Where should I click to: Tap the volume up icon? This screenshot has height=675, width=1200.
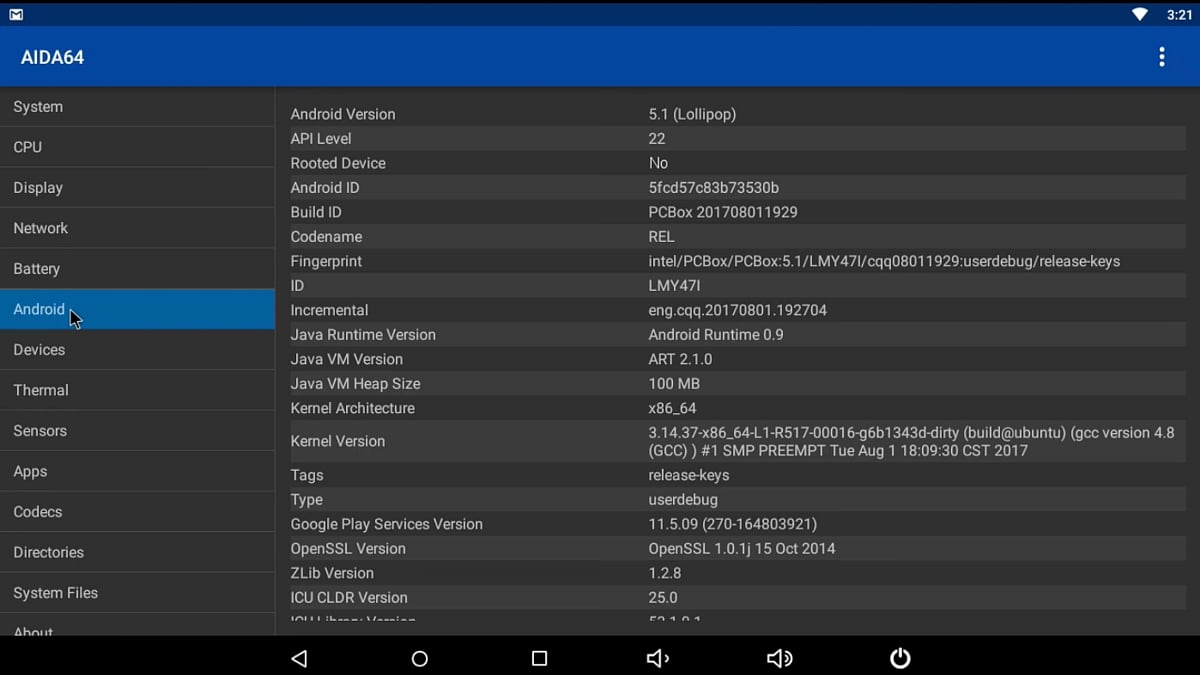coord(779,658)
